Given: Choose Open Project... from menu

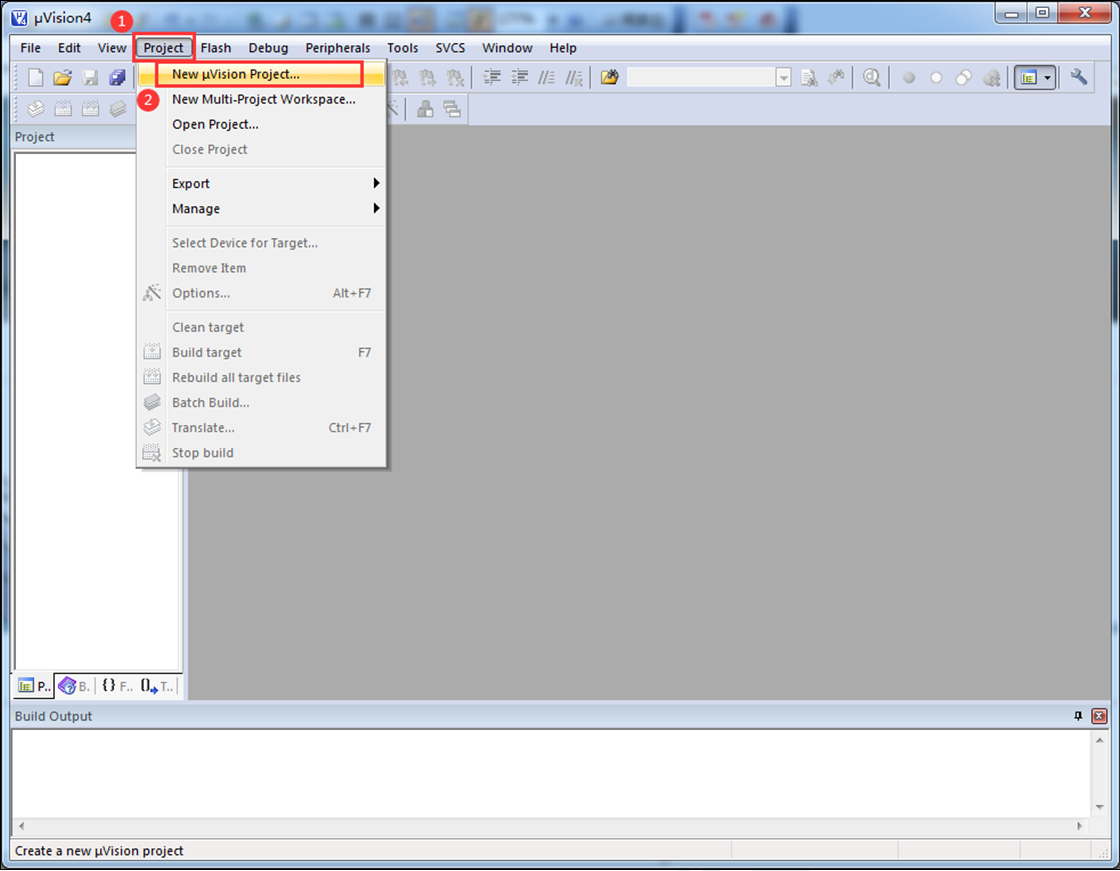Looking at the screenshot, I should click(x=261, y=124).
